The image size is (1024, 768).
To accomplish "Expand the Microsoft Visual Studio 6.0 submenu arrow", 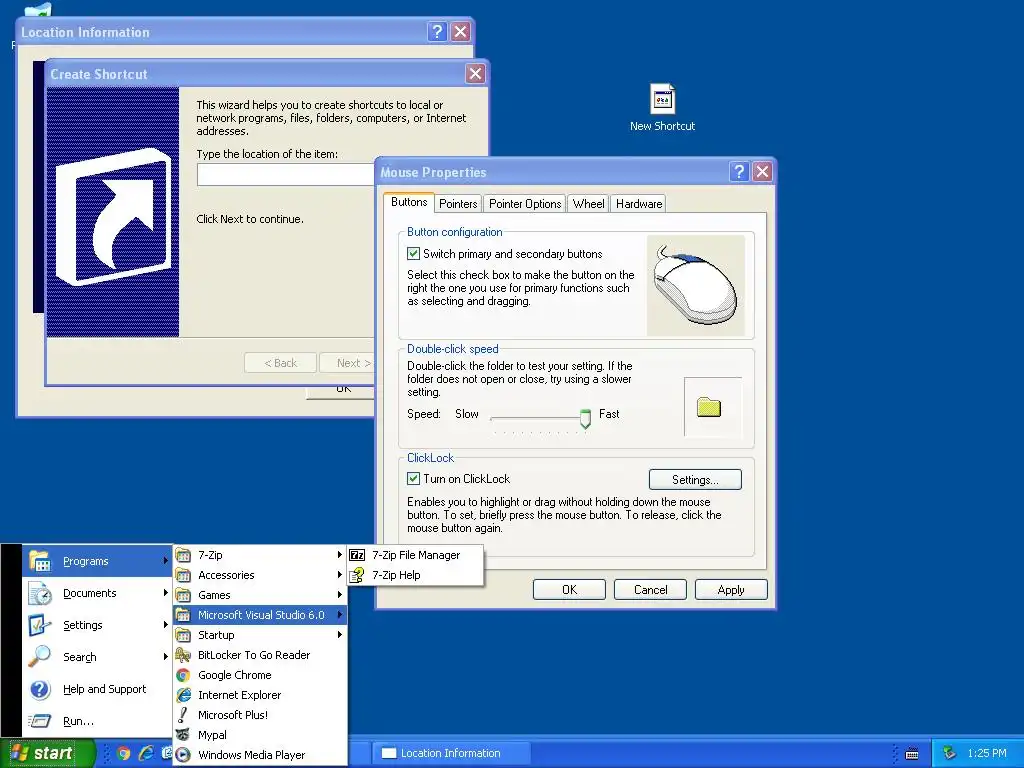I will 340,615.
